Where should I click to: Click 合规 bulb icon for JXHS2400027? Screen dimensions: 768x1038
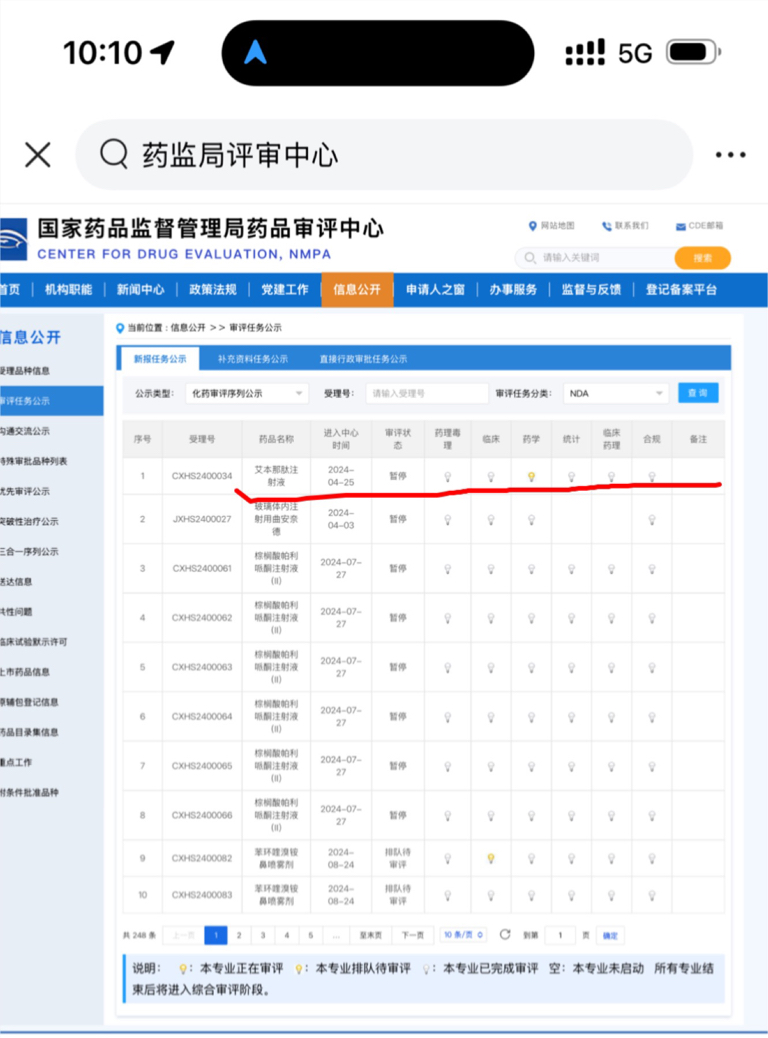[x=651, y=520]
